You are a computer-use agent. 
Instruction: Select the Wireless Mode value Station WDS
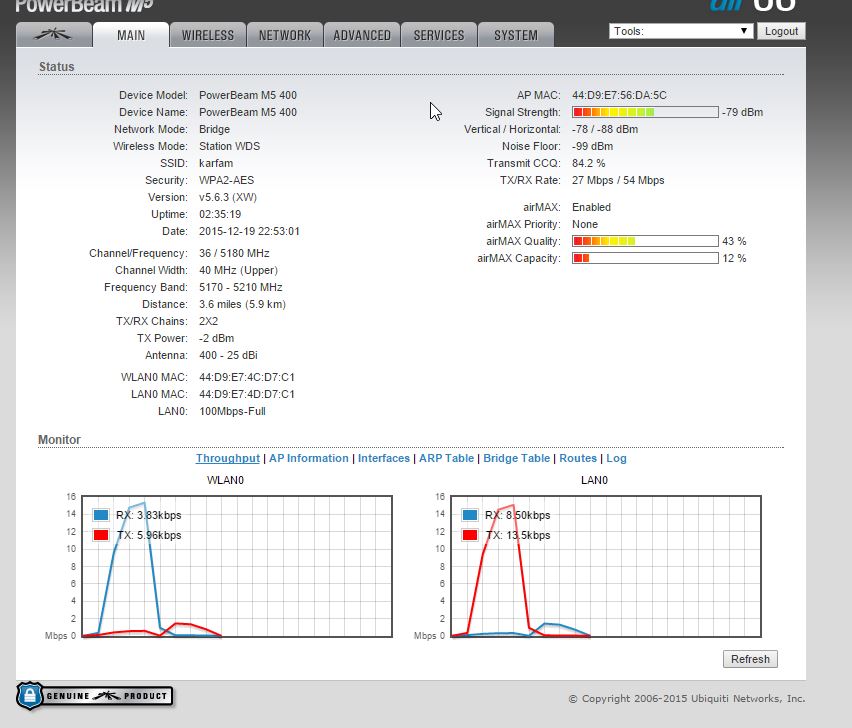[229, 146]
